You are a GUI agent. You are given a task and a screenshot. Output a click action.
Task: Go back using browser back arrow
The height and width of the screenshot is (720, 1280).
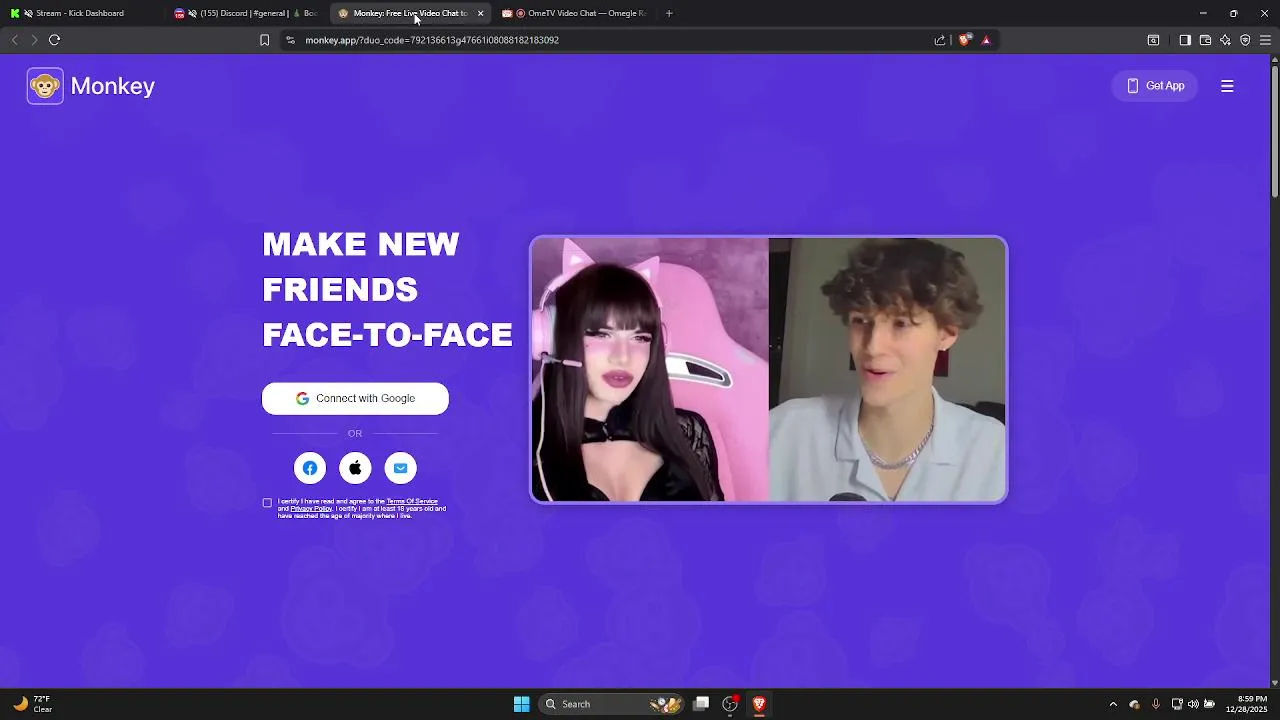pyautogui.click(x=14, y=40)
